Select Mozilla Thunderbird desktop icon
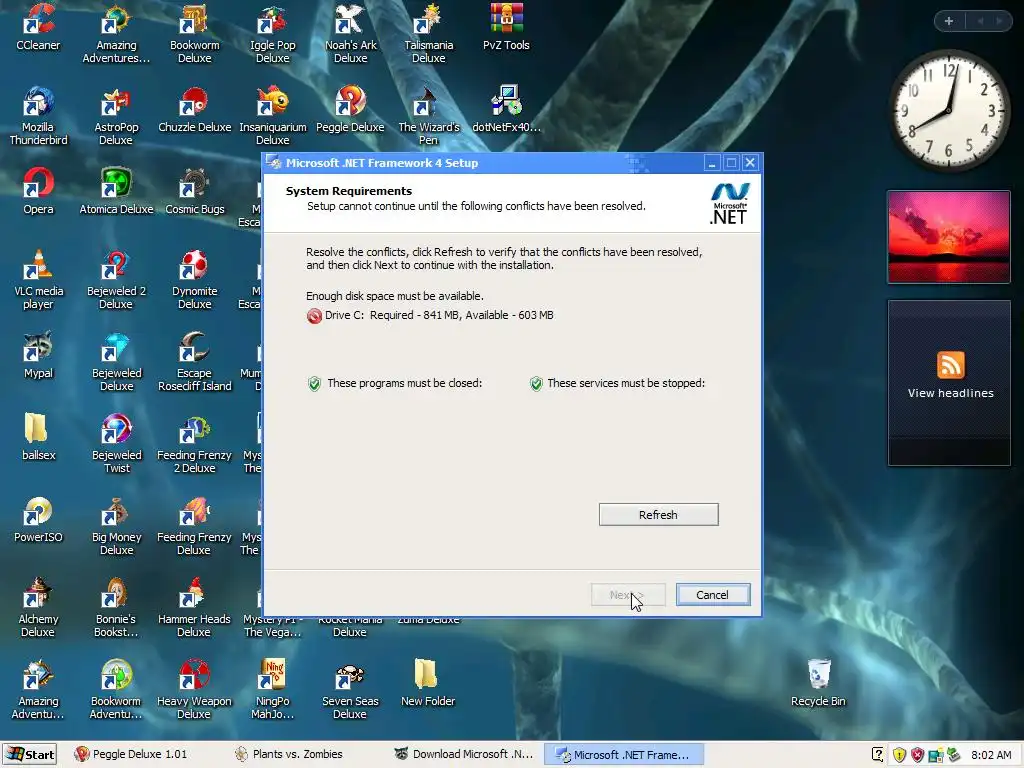The width and height of the screenshot is (1024, 768). [x=39, y=116]
